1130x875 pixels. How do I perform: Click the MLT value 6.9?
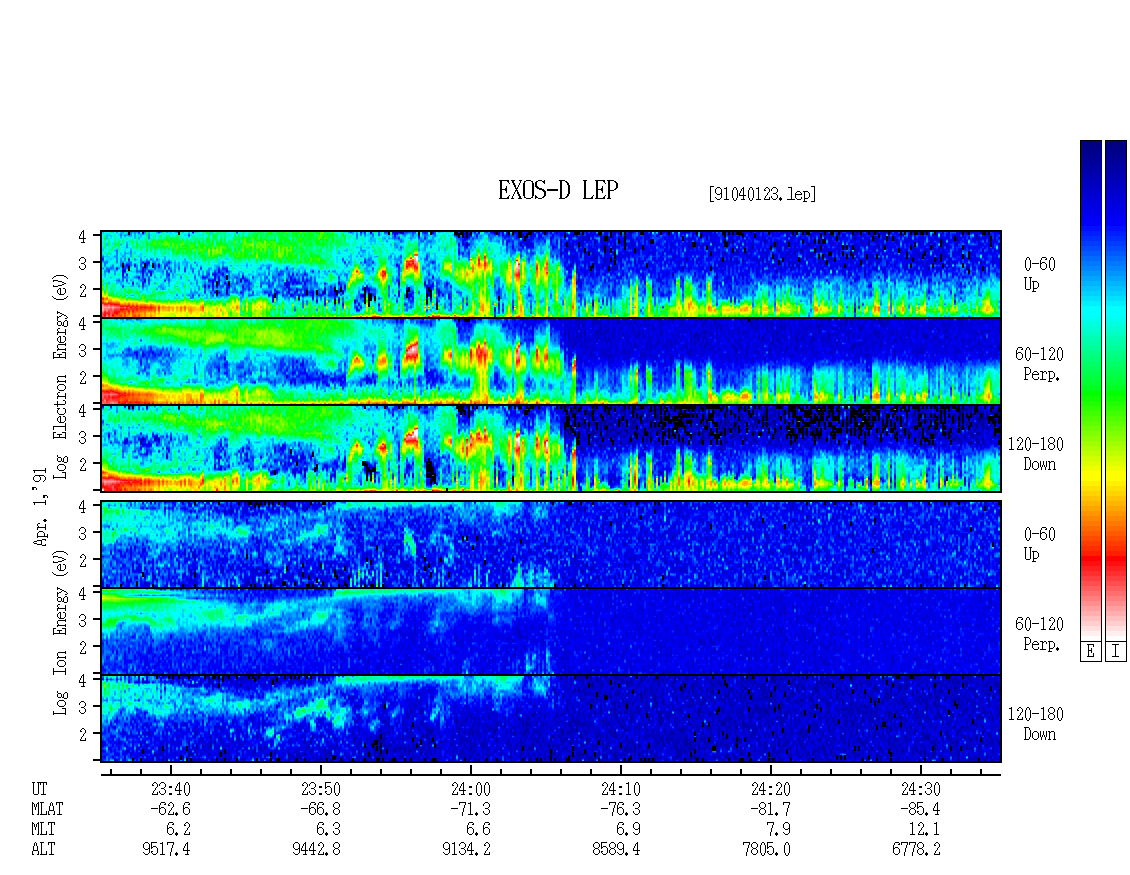tap(628, 829)
